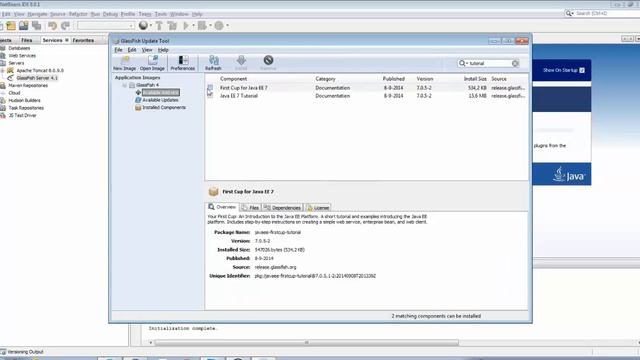The height and width of the screenshot is (360, 640).
Task: Select Installed Components in the tree
Action: tap(164, 108)
